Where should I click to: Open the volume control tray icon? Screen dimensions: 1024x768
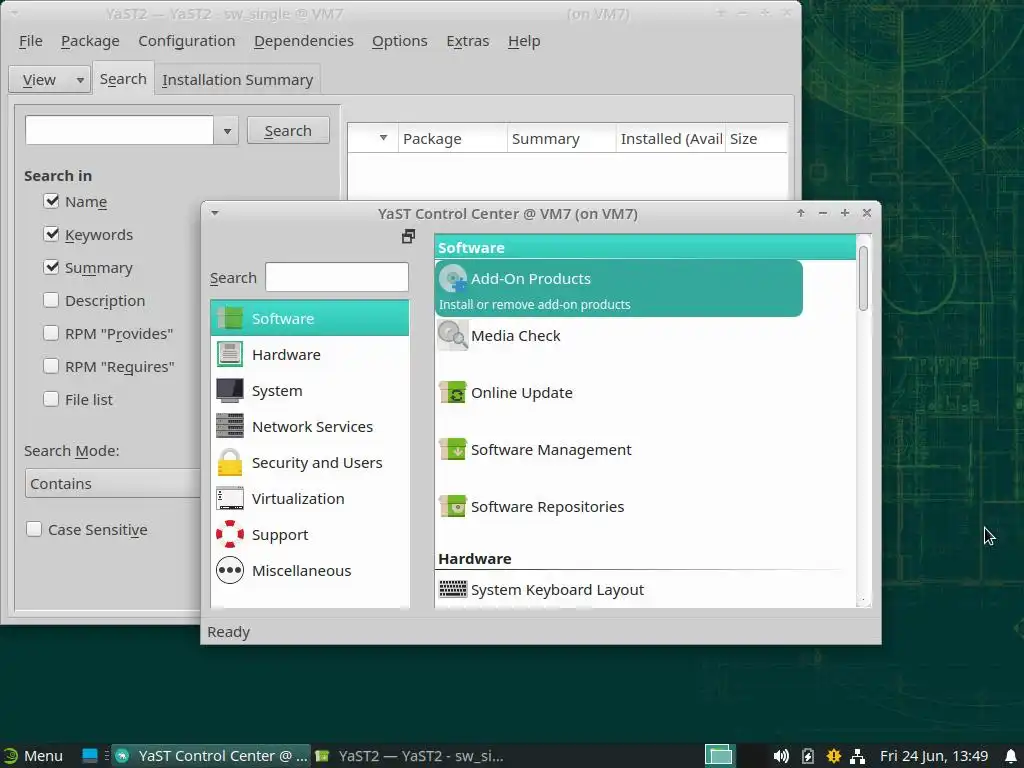[x=780, y=756]
